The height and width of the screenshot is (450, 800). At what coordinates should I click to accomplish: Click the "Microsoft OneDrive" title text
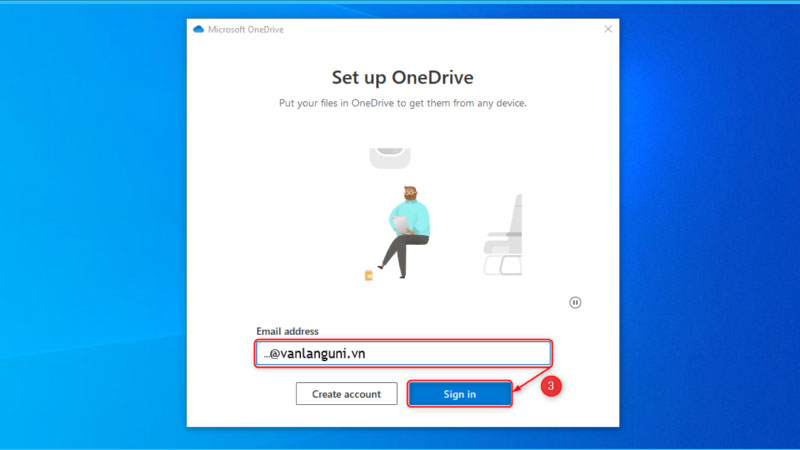(245, 30)
